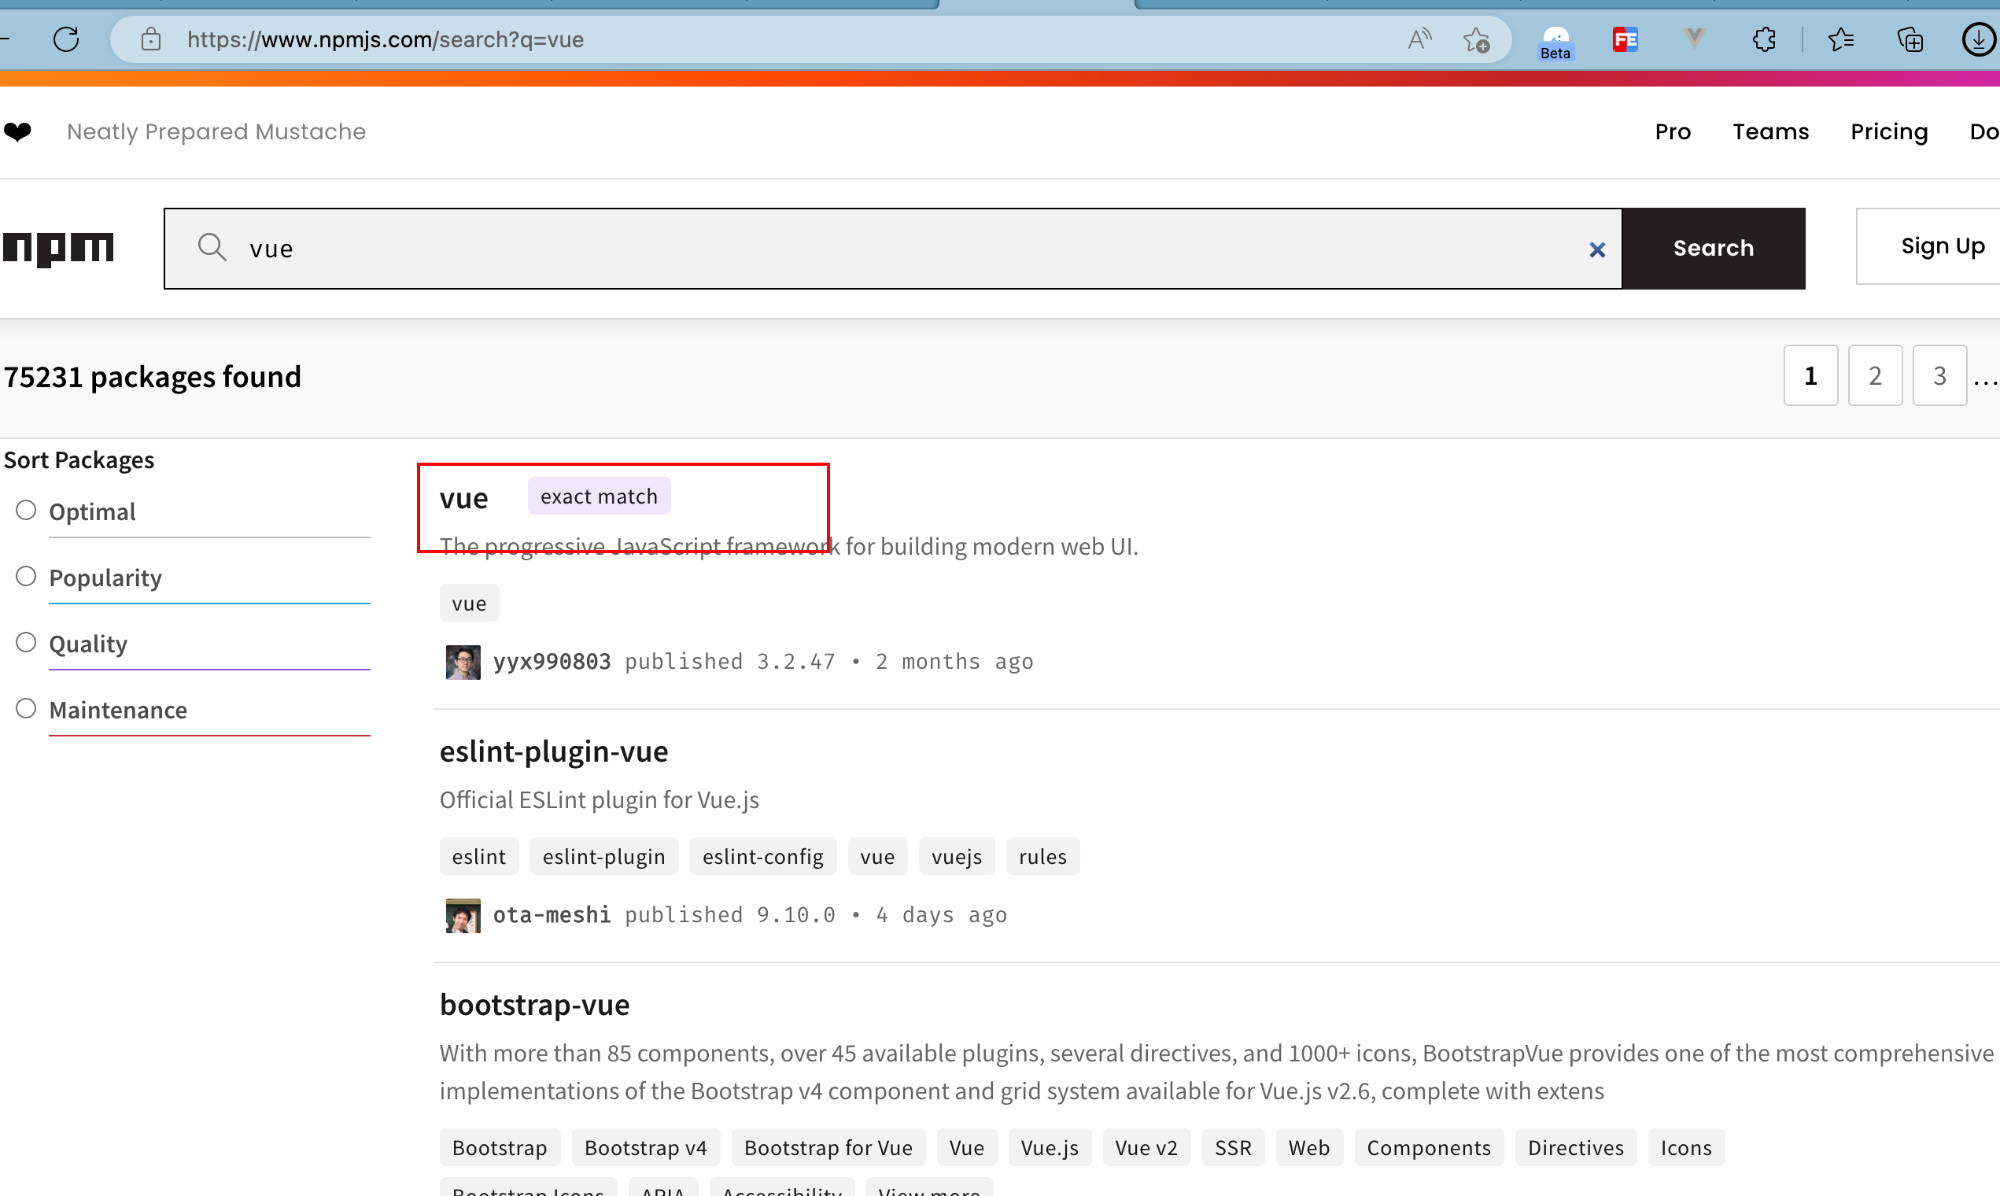The width and height of the screenshot is (2000, 1196).
Task: Open the Extensions puzzle icon
Action: (x=1764, y=40)
